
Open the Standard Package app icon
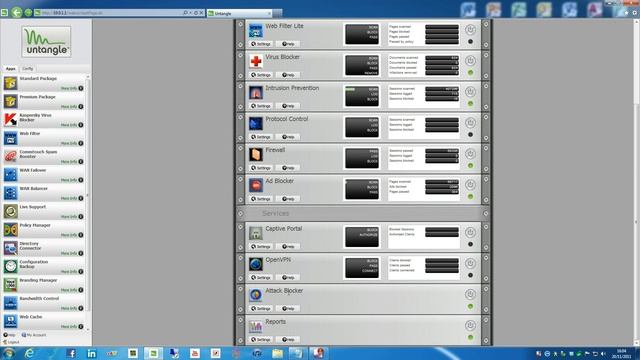click(11, 83)
